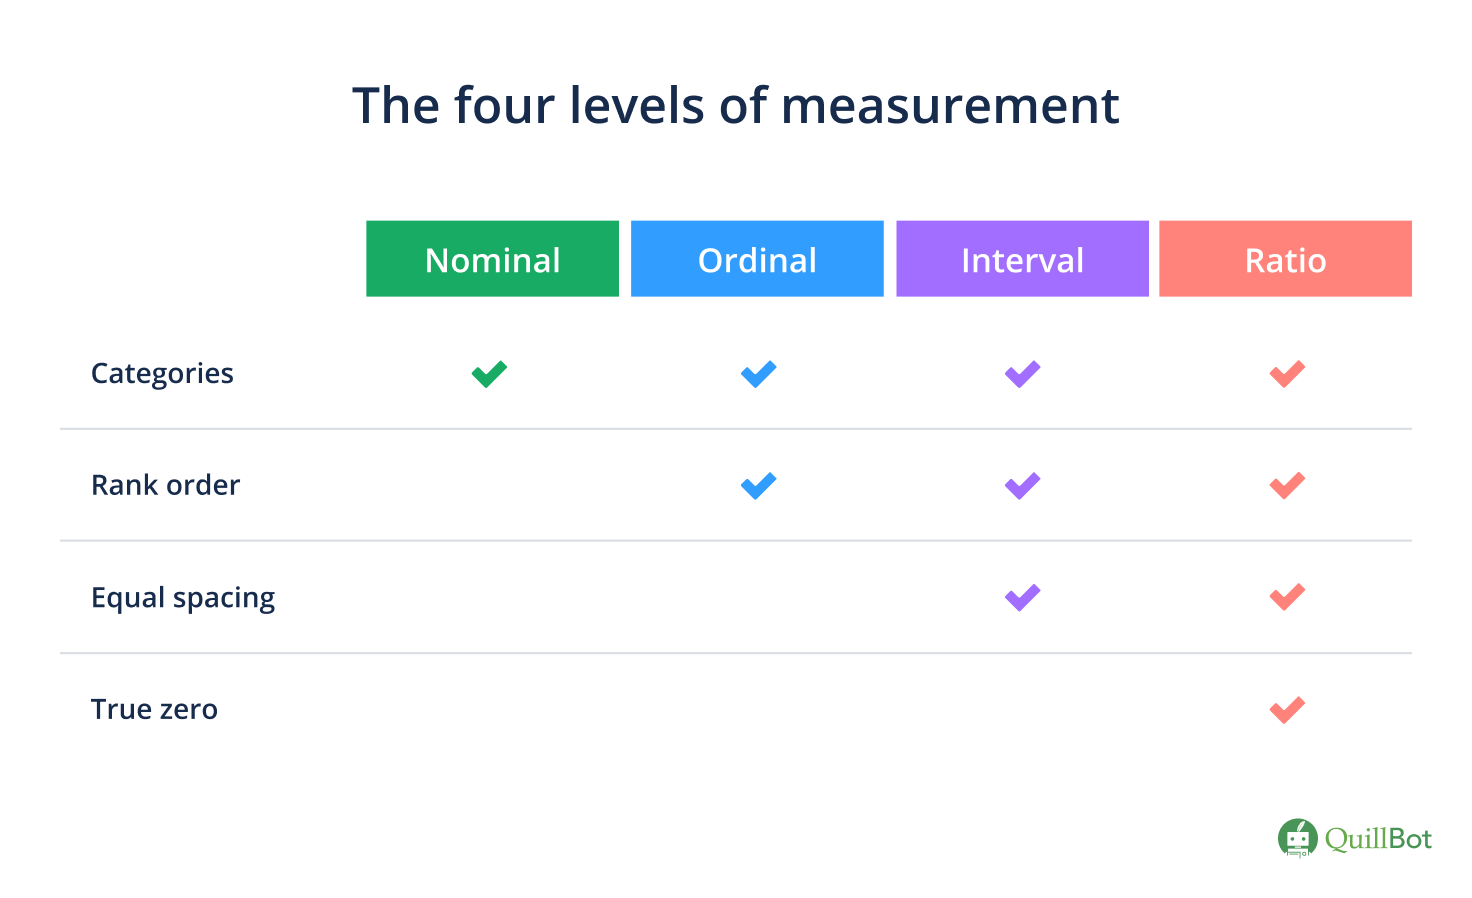Click the QuillBot robot logo icon
This screenshot has height=898, width=1472.
[1297, 838]
